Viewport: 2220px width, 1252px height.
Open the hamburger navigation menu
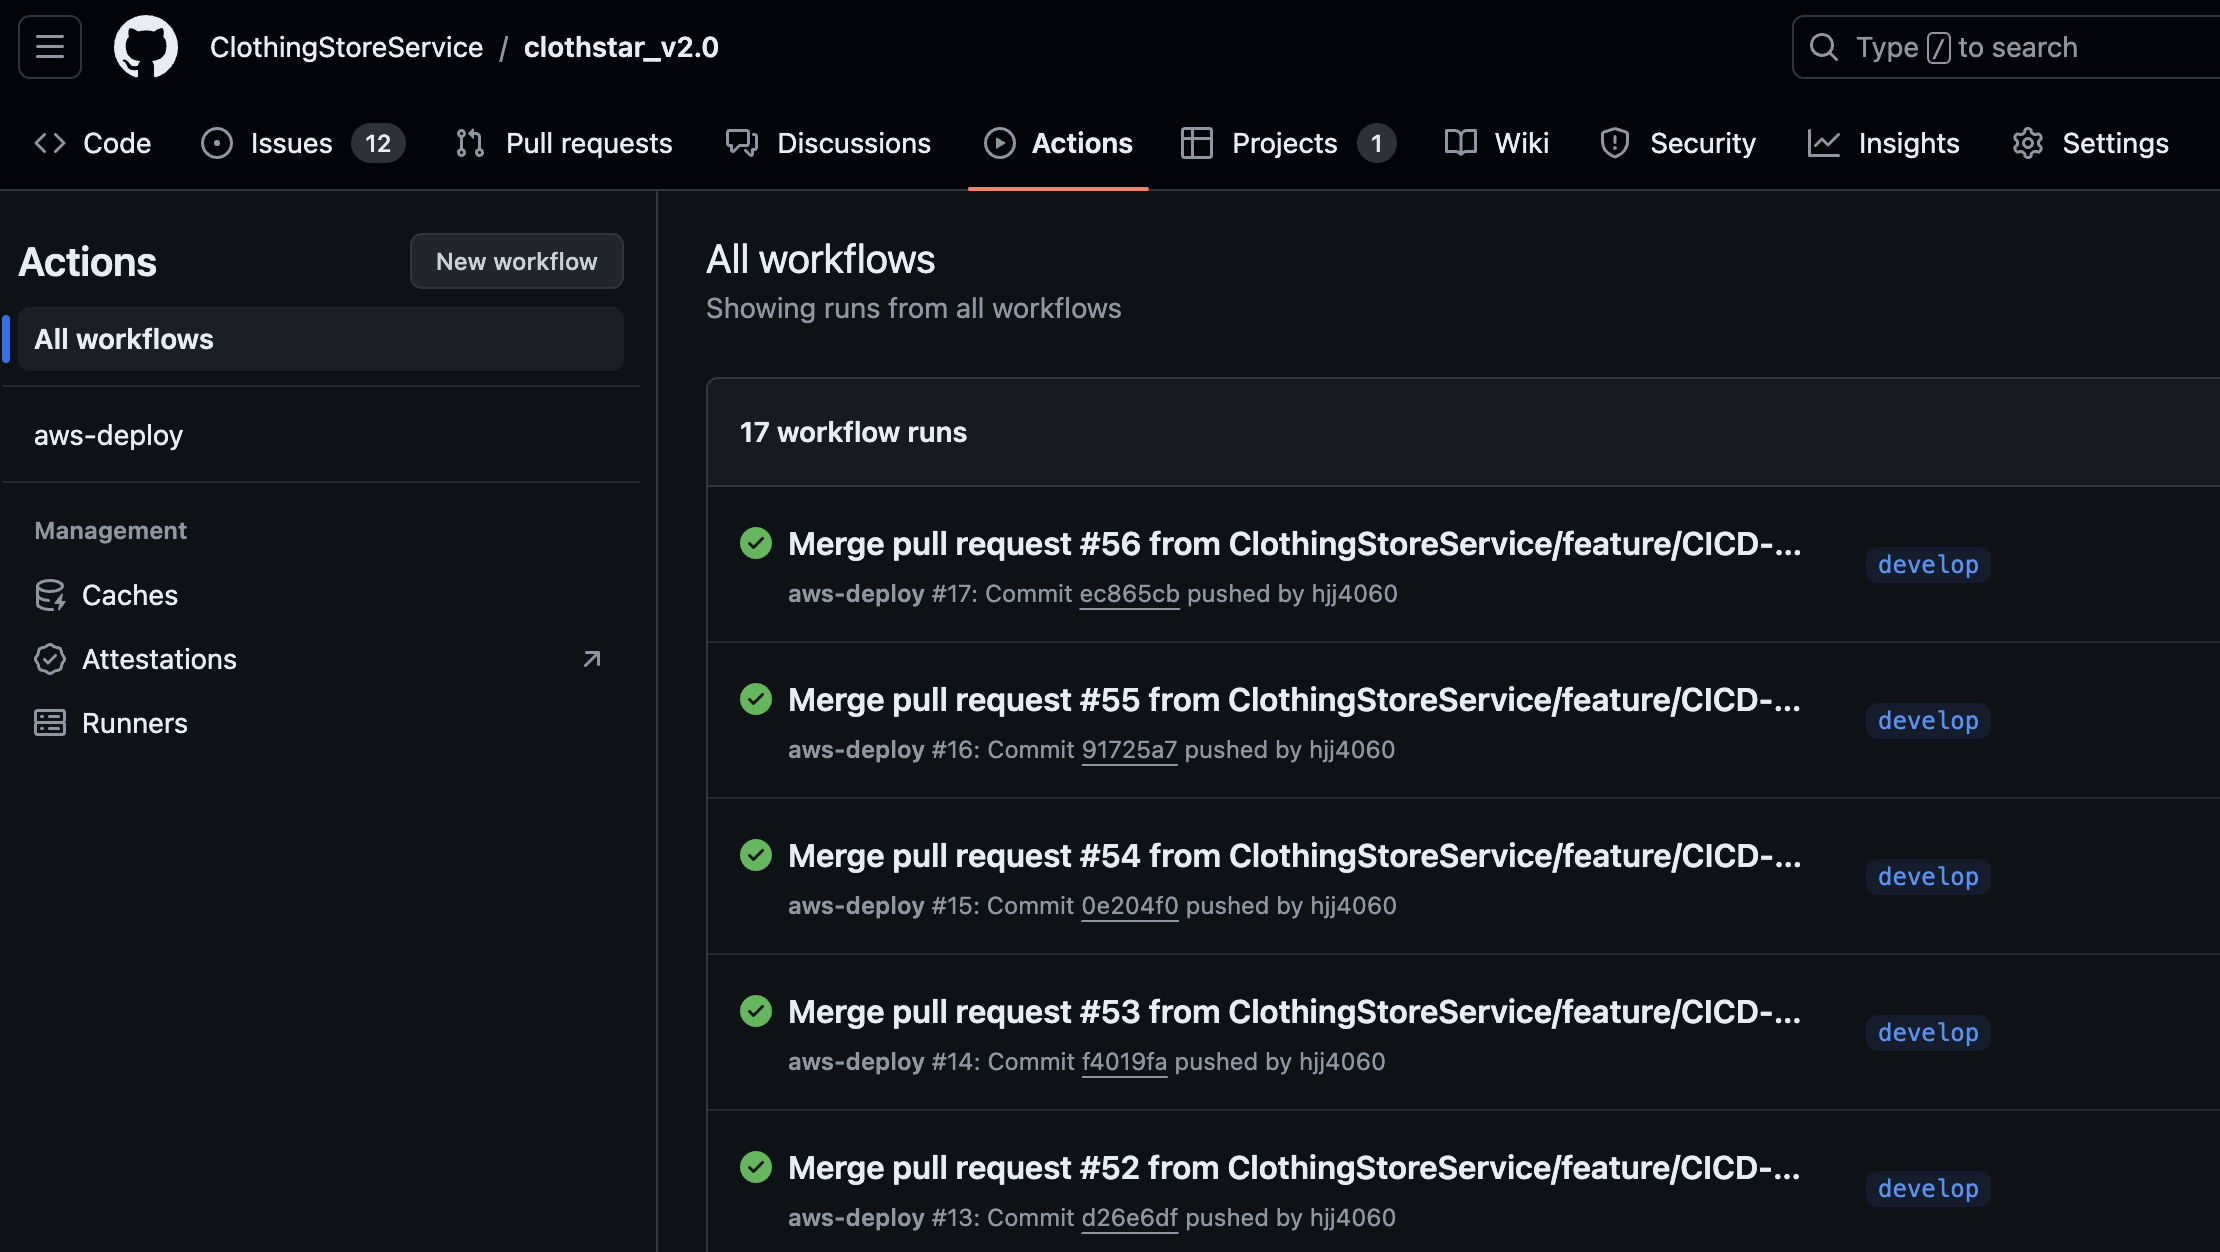(50, 47)
